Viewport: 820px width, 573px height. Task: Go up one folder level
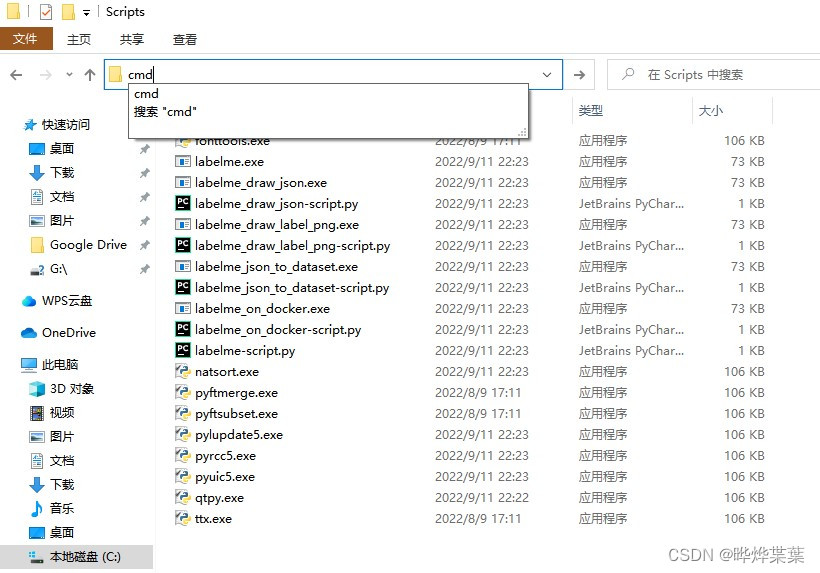tap(90, 75)
